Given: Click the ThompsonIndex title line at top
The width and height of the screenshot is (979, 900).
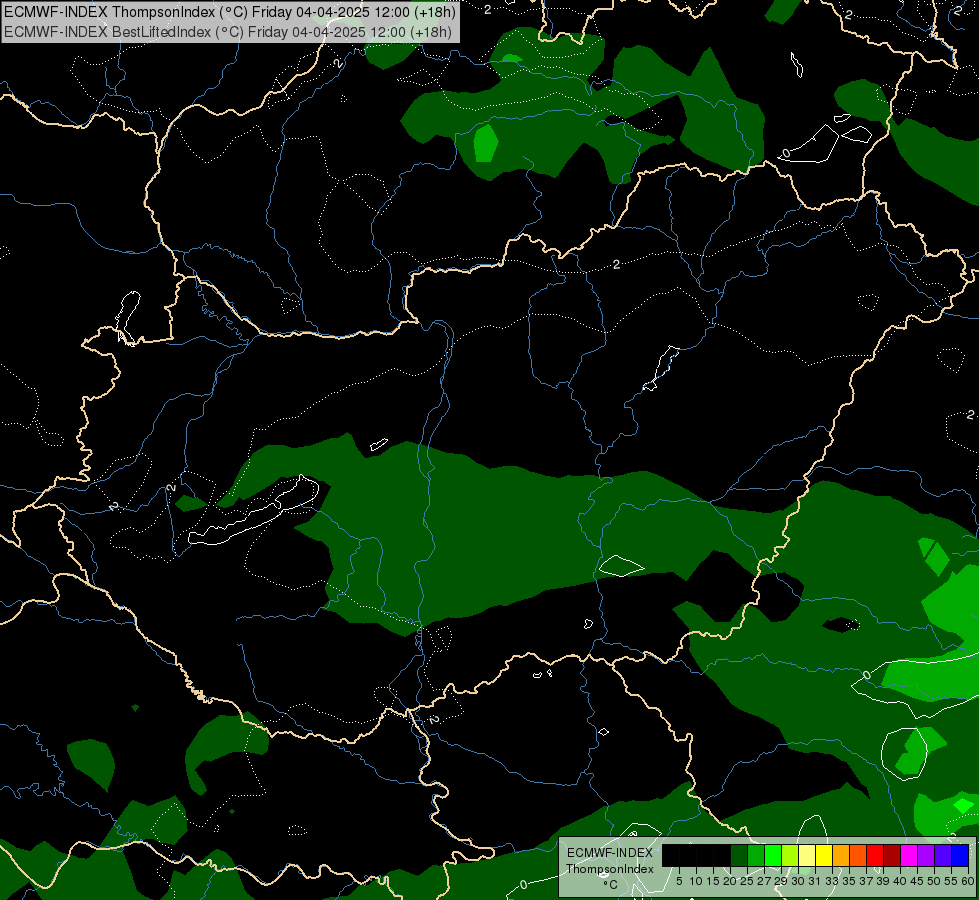Looking at the screenshot, I should tap(230, 12).
